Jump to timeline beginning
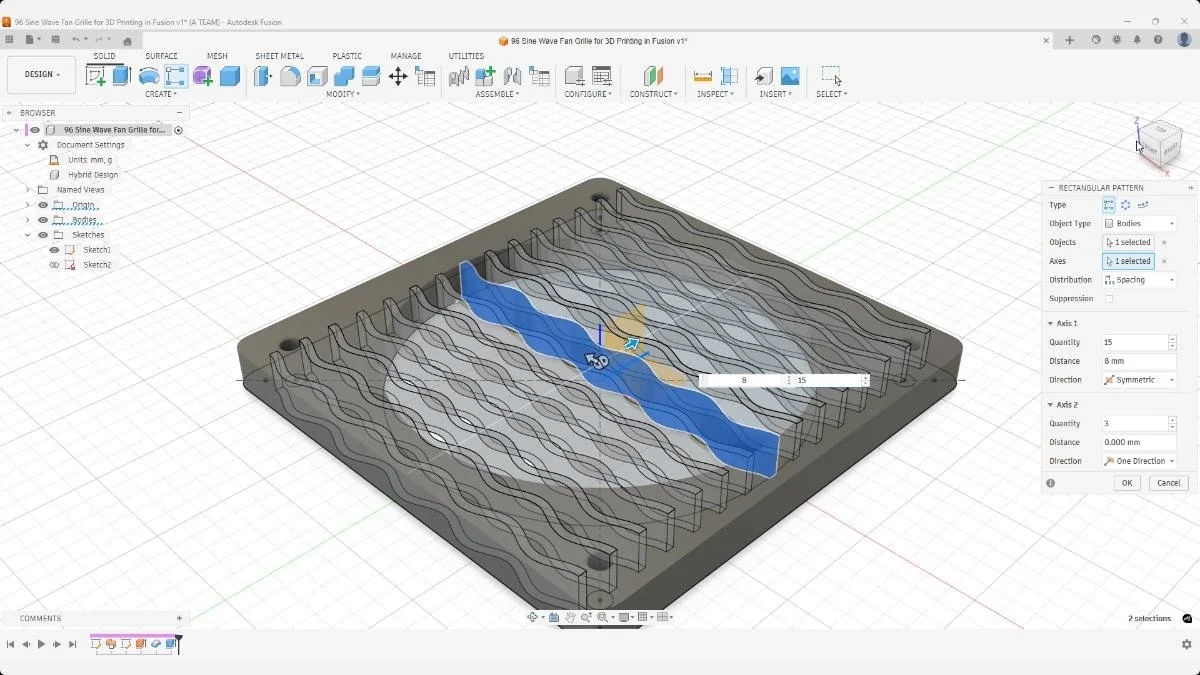This screenshot has height=675, width=1200. (x=11, y=645)
